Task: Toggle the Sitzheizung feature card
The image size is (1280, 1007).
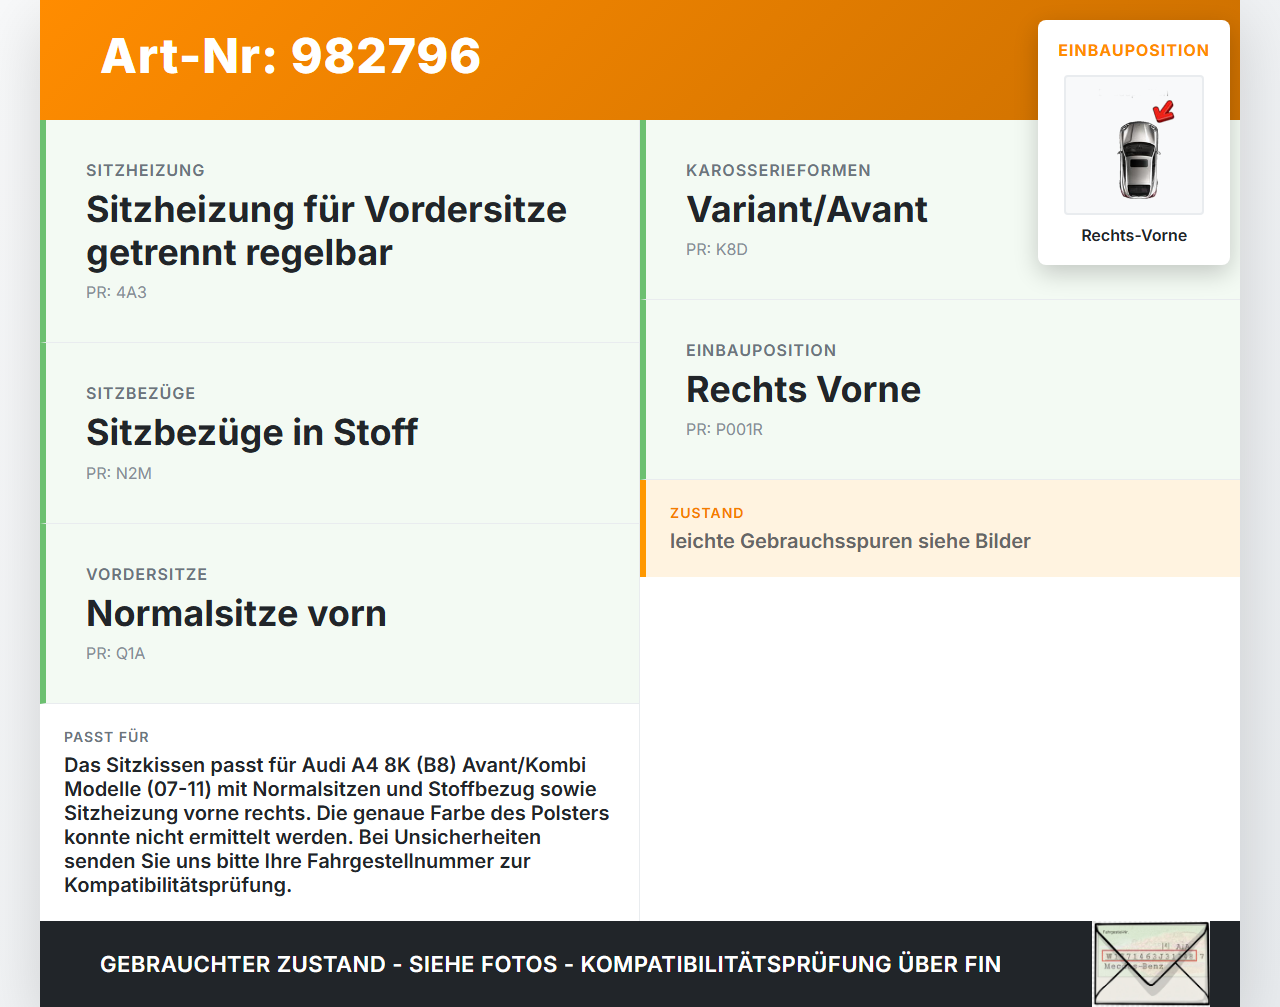Action: [340, 230]
